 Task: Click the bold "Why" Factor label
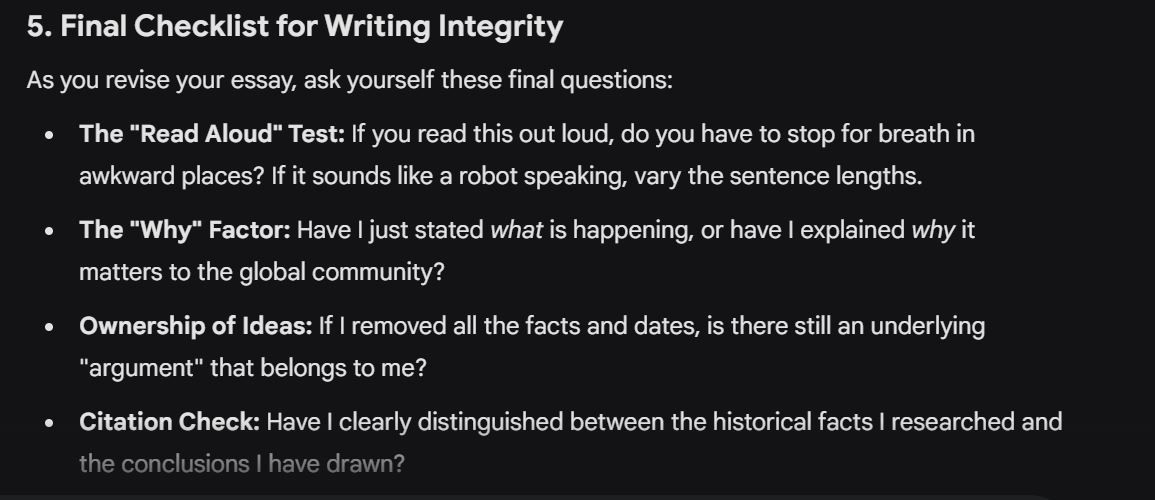(x=185, y=230)
